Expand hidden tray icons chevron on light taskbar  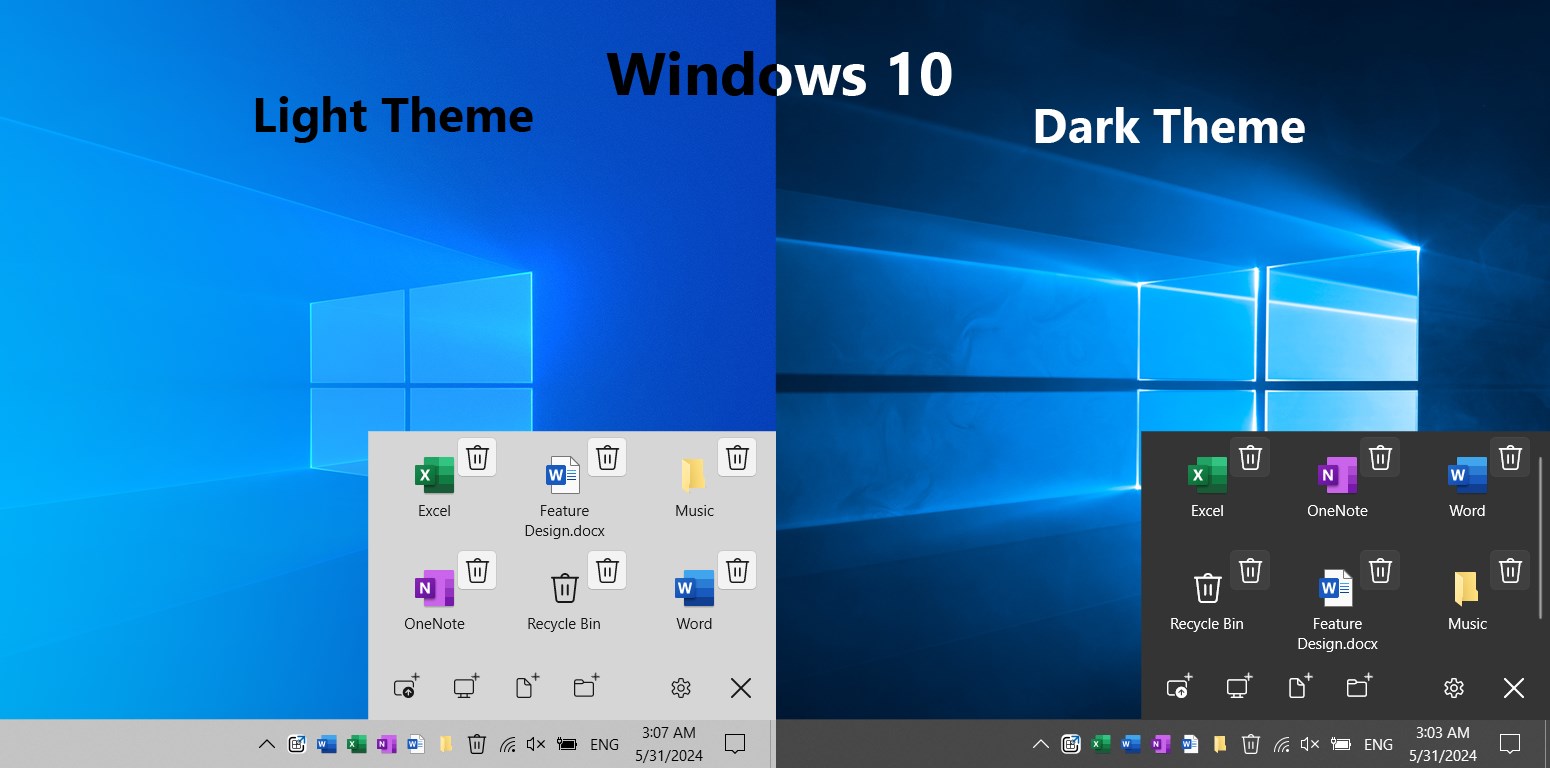(x=267, y=744)
